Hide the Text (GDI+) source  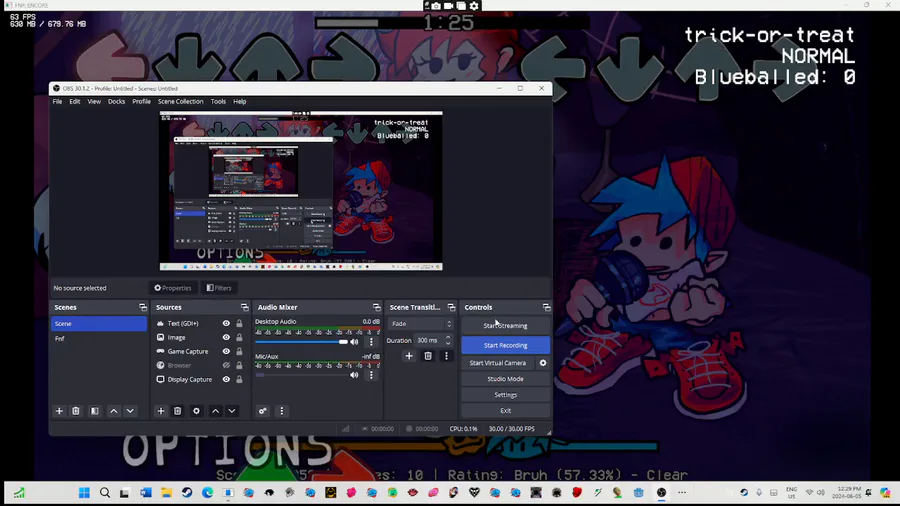[226, 324]
